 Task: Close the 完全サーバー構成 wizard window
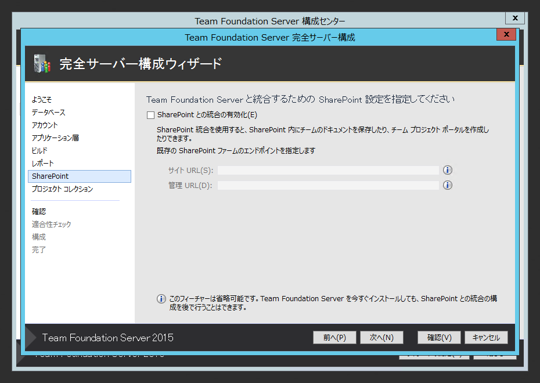click(x=506, y=34)
